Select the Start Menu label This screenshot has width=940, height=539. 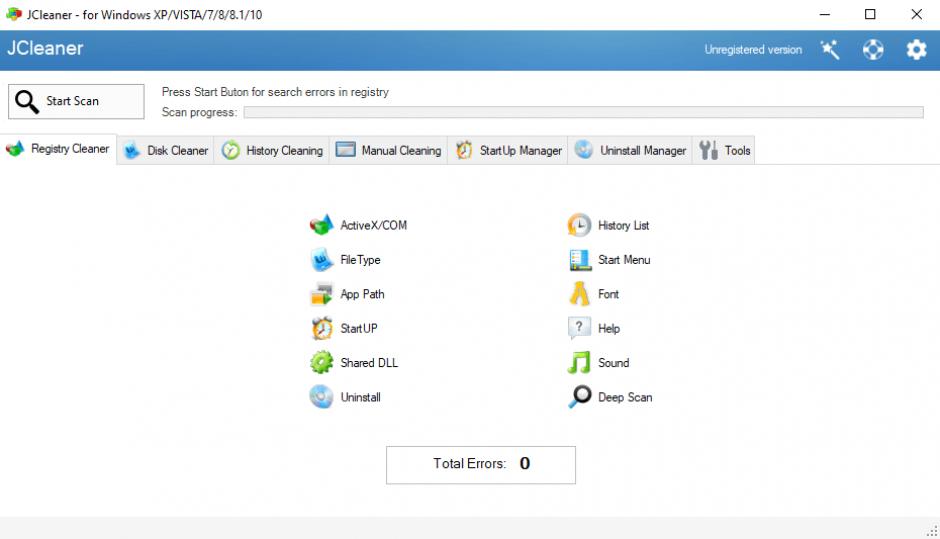[624, 260]
